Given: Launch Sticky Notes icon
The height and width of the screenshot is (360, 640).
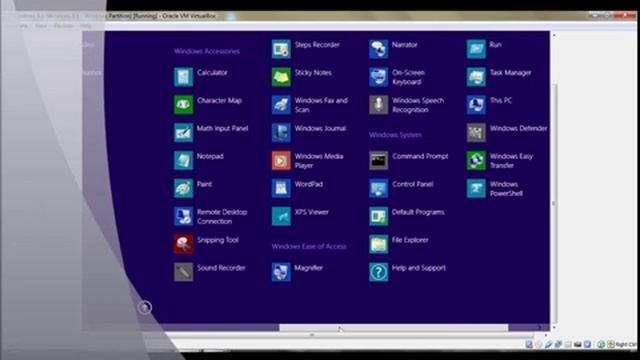Looking at the screenshot, I should pos(281,77).
